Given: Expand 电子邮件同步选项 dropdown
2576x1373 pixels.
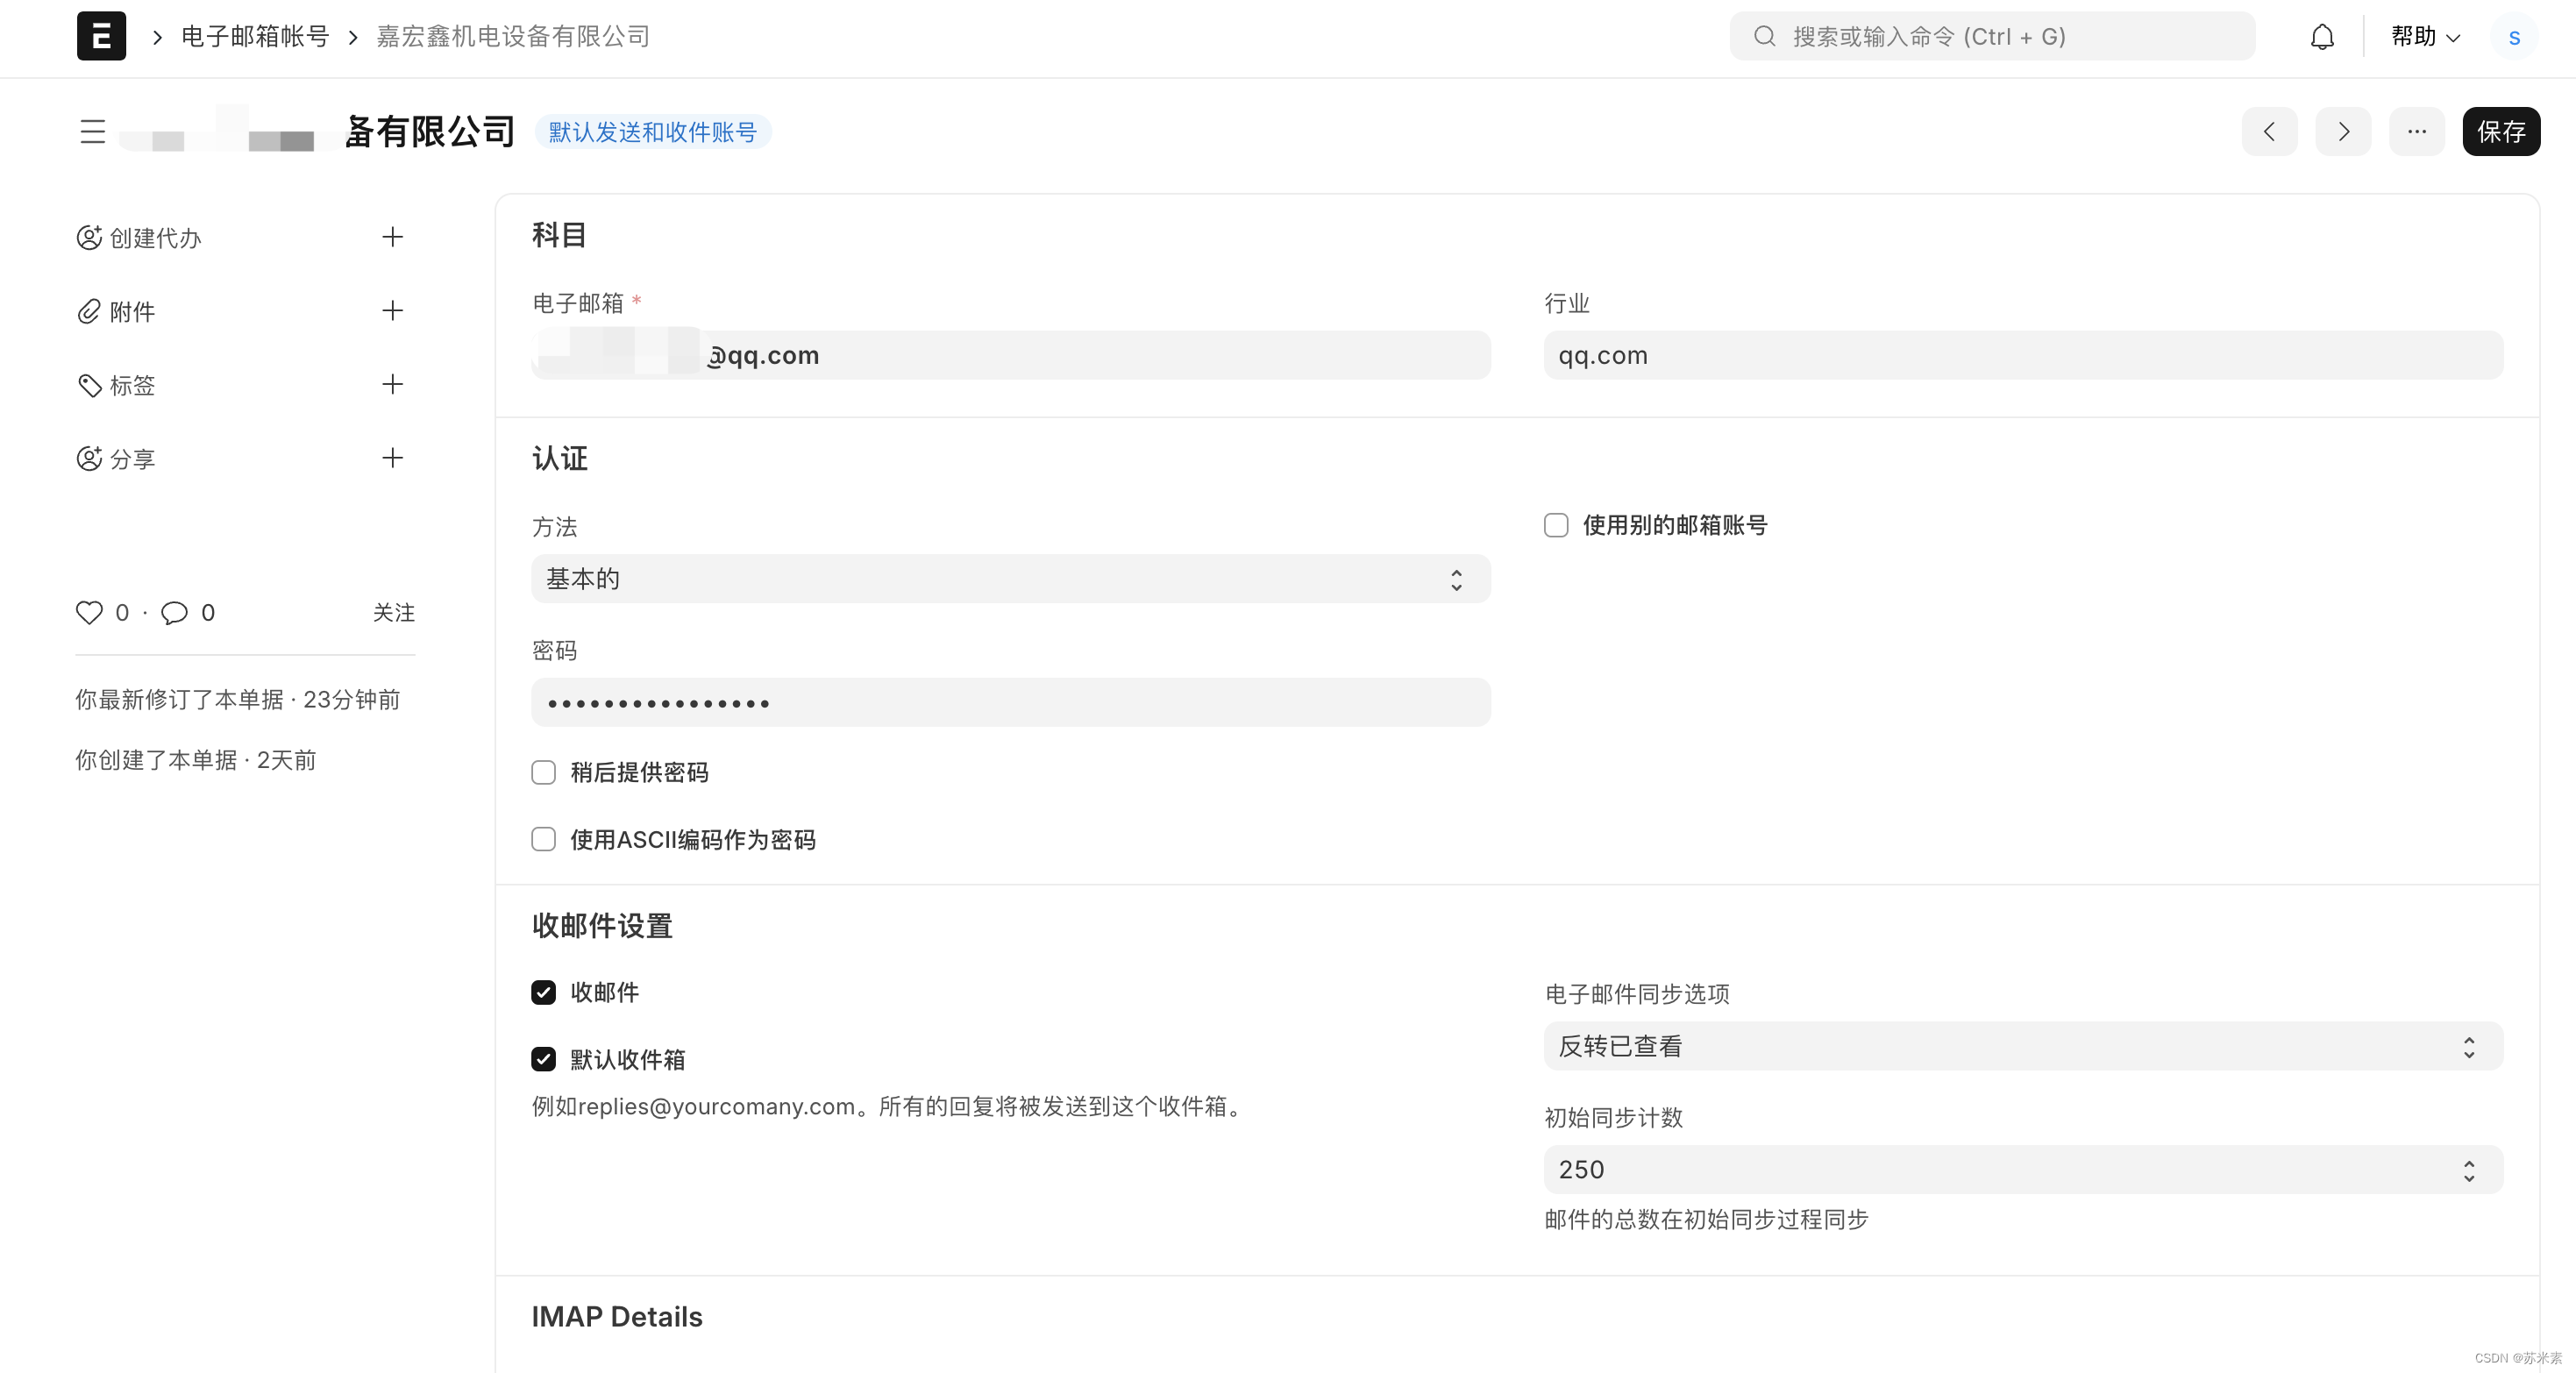Looking at the screenshot, I should coord(2022,1046).
